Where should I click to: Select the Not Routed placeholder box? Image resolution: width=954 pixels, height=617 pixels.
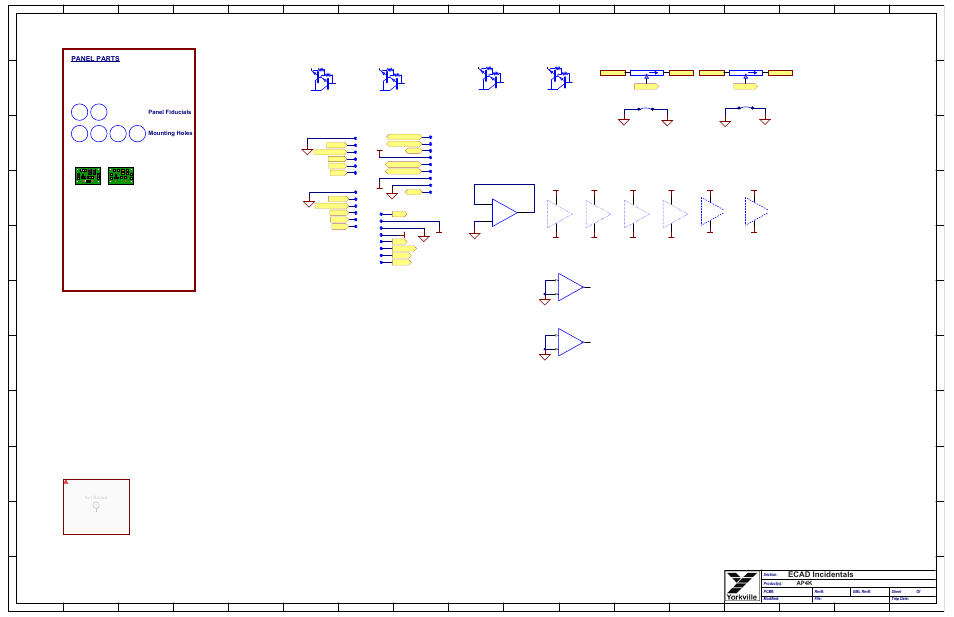96,507
